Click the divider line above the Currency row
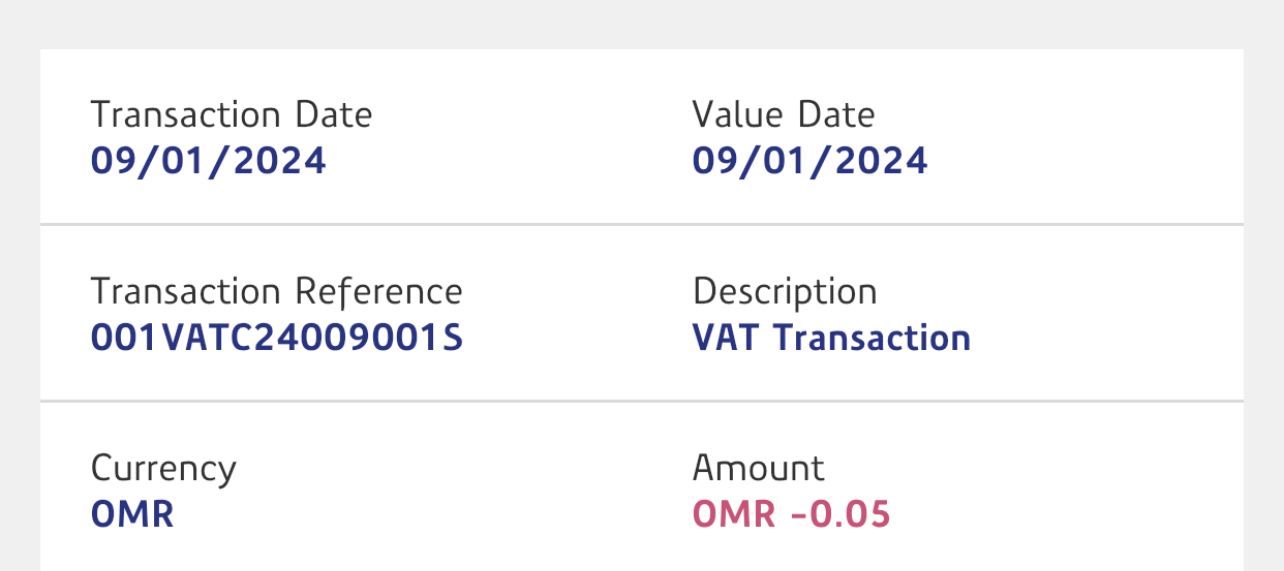 pyautogui.click(x=642, y=401)
